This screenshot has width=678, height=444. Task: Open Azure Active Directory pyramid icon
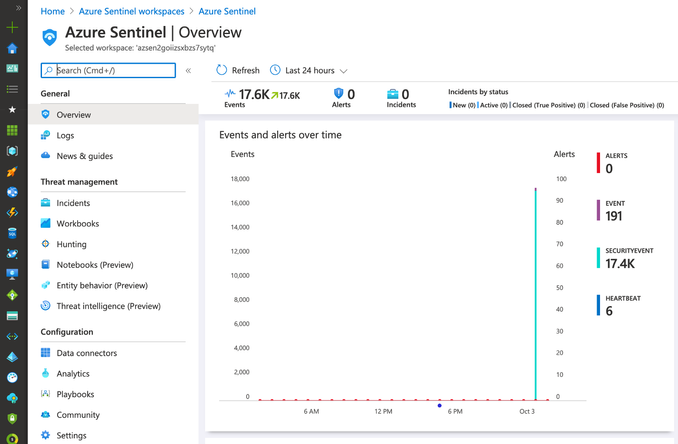pyautogui.click(x=12, y=357)
